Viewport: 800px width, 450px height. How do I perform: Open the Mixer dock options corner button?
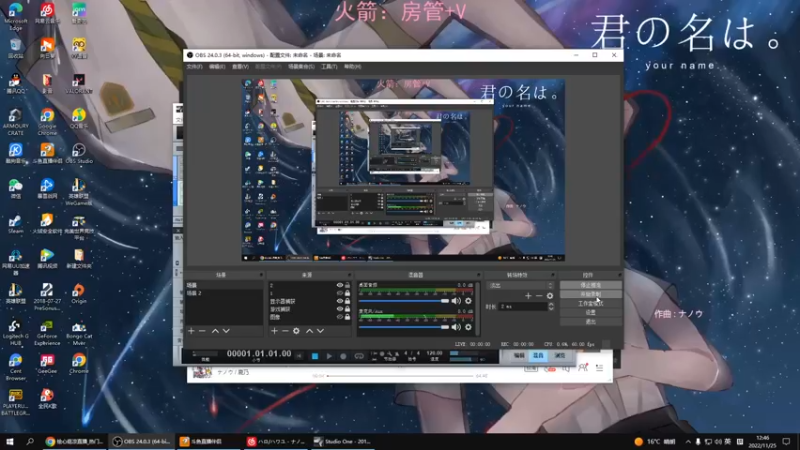click(x=478, y=275)
